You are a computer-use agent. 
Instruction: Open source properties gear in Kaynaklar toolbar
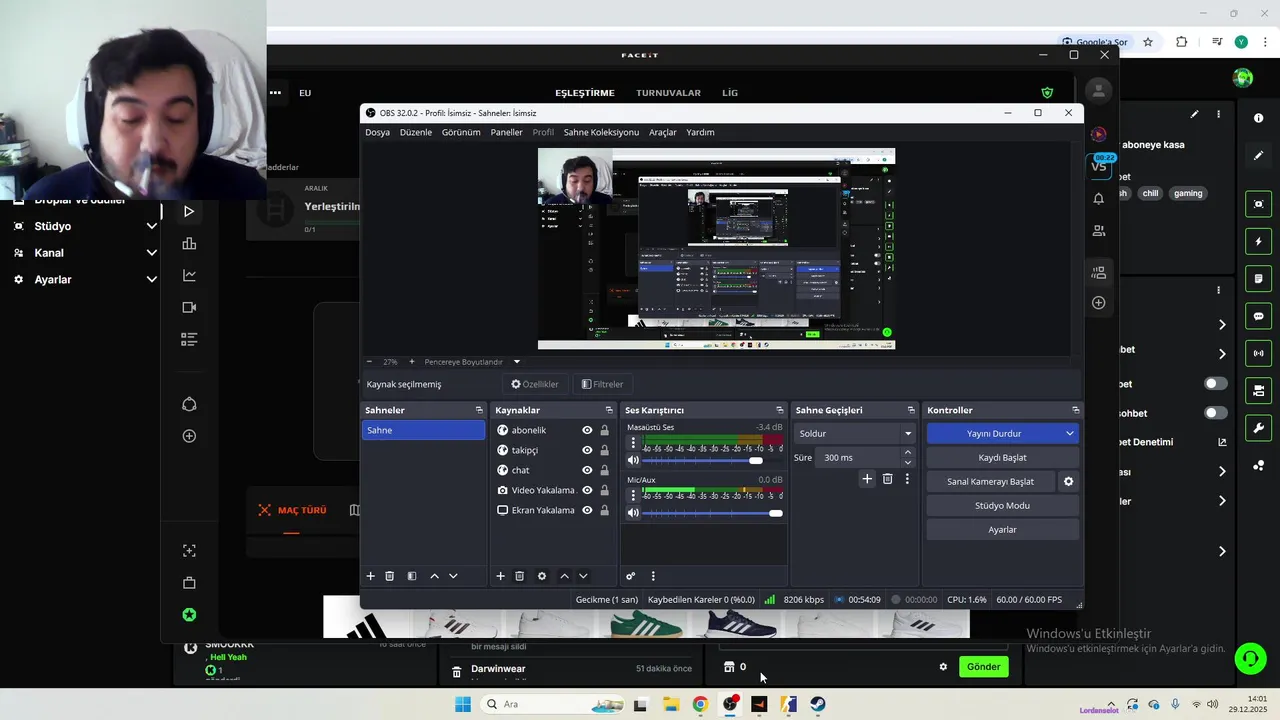click(x=542, y=576)
